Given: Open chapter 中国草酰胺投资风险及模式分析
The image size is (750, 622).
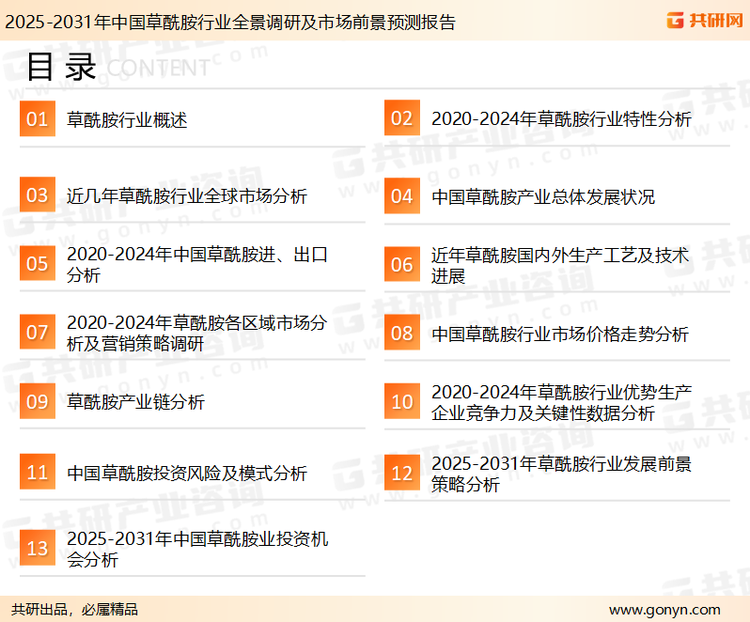Looking at the screenshot, I should click(187, 473).
